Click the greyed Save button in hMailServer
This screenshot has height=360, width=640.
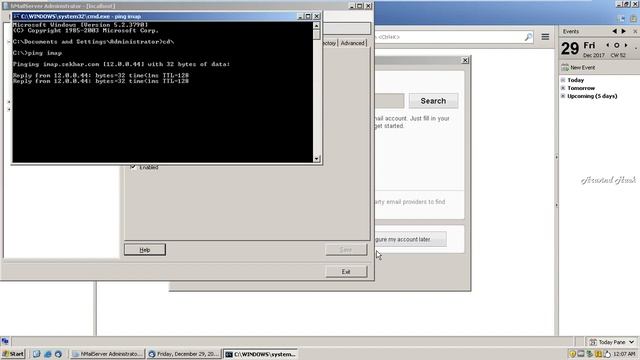pyautogui.click(x=346, y=250)
